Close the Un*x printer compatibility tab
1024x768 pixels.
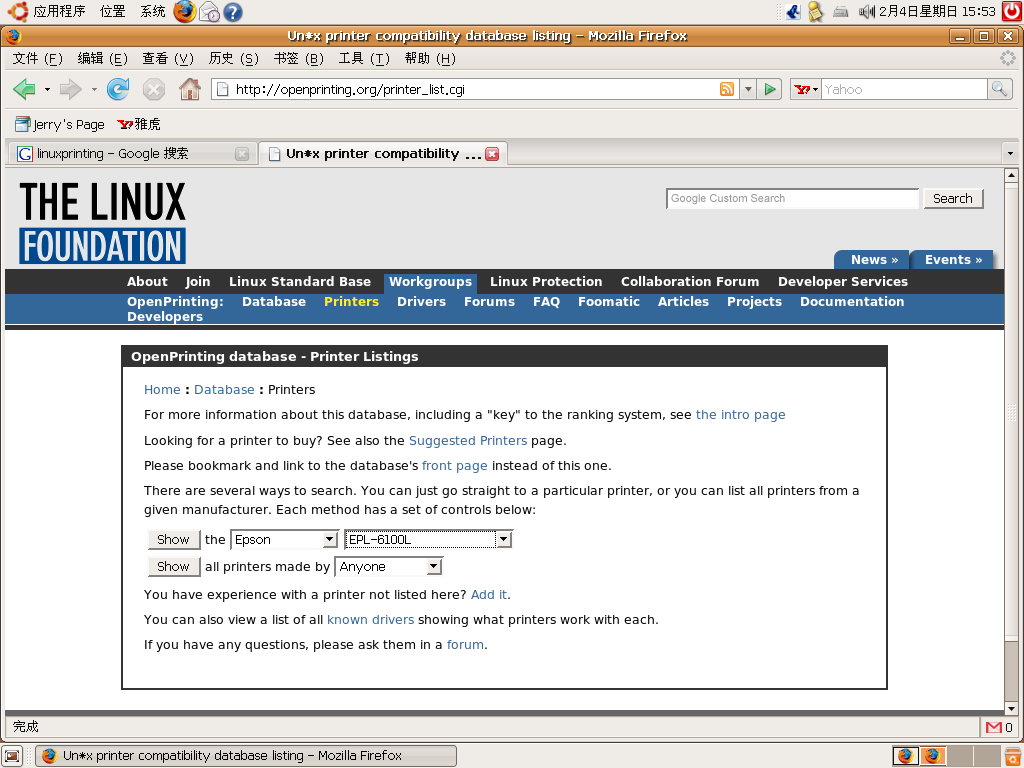(x=492, y=154)
